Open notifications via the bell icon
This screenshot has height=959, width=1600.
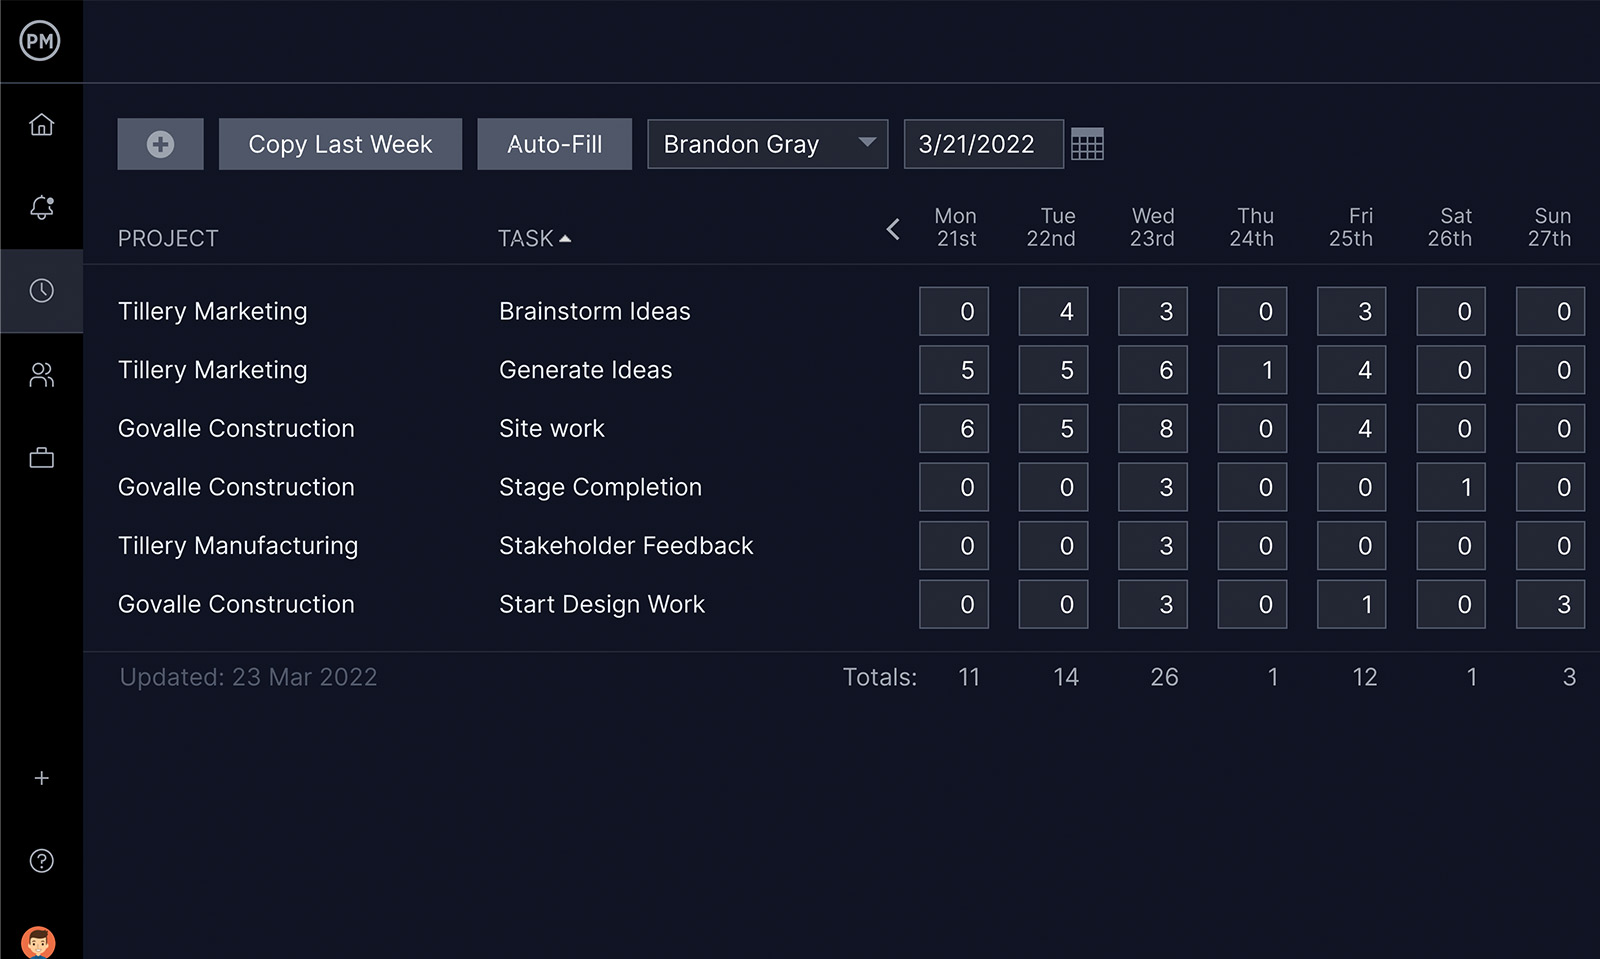41,207
